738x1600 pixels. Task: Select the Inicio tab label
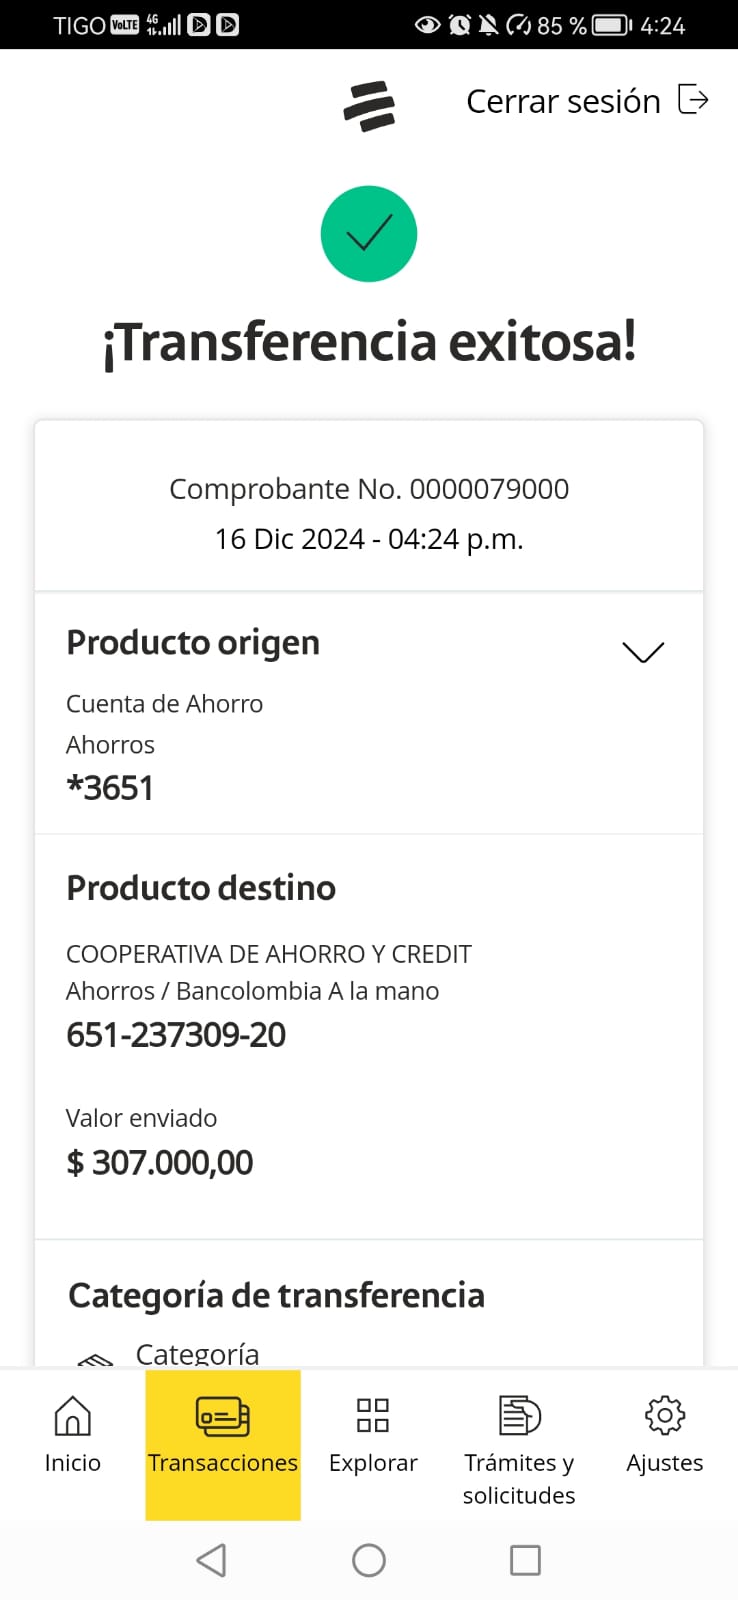[x=72, y=1463]
